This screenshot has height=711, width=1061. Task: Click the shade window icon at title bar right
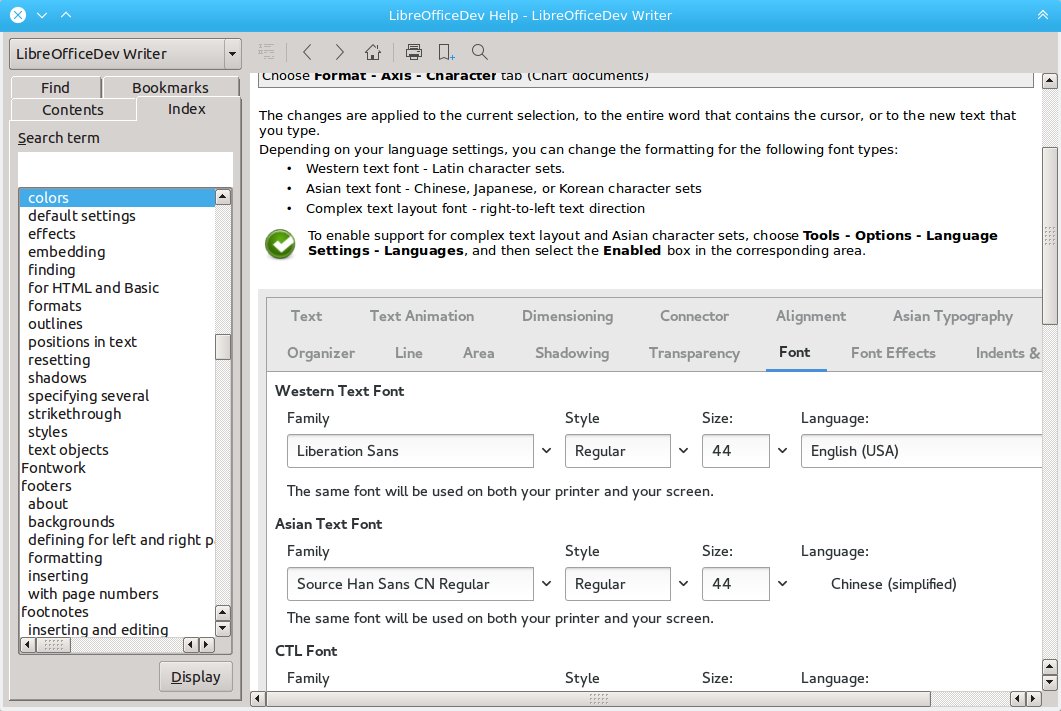tap(1043, 15)
